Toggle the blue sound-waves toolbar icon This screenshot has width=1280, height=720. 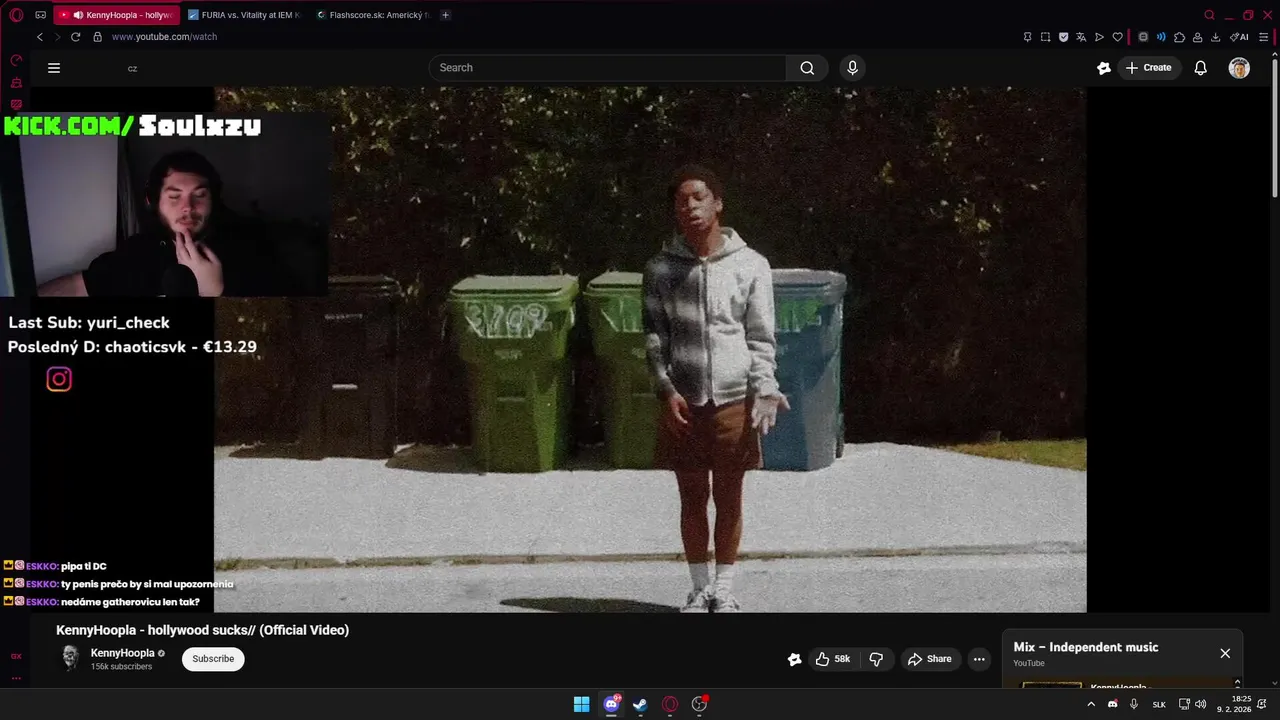(x=1161, y=37)
